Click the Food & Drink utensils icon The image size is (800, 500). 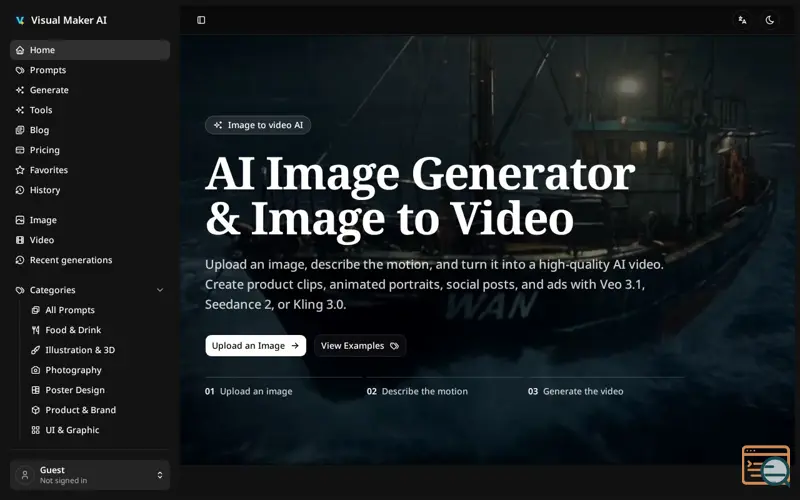click(35, 330)
